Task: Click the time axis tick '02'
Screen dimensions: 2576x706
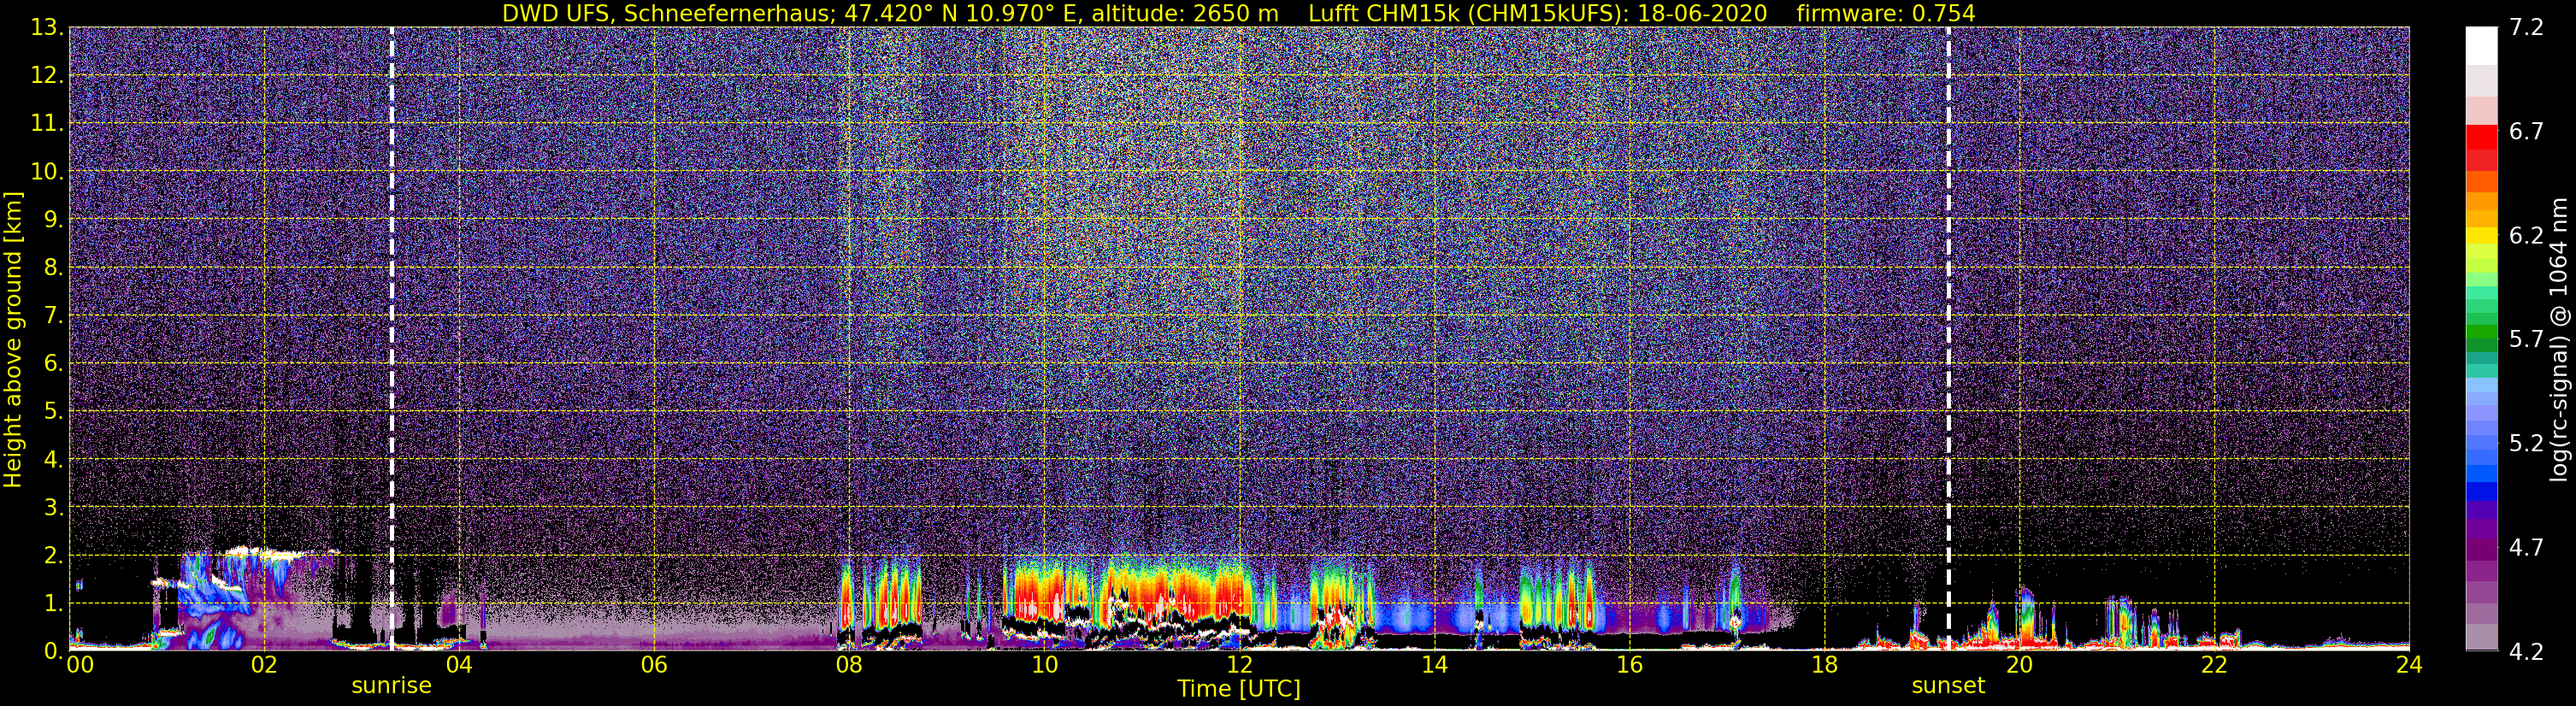Action: [264, 665]
